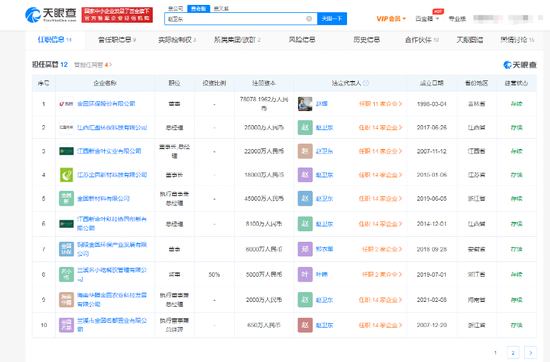Select the 查老板 search mode tab

coord(199,9)
